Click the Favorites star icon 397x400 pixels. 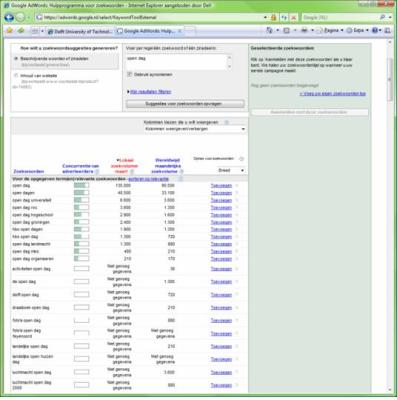10,31
